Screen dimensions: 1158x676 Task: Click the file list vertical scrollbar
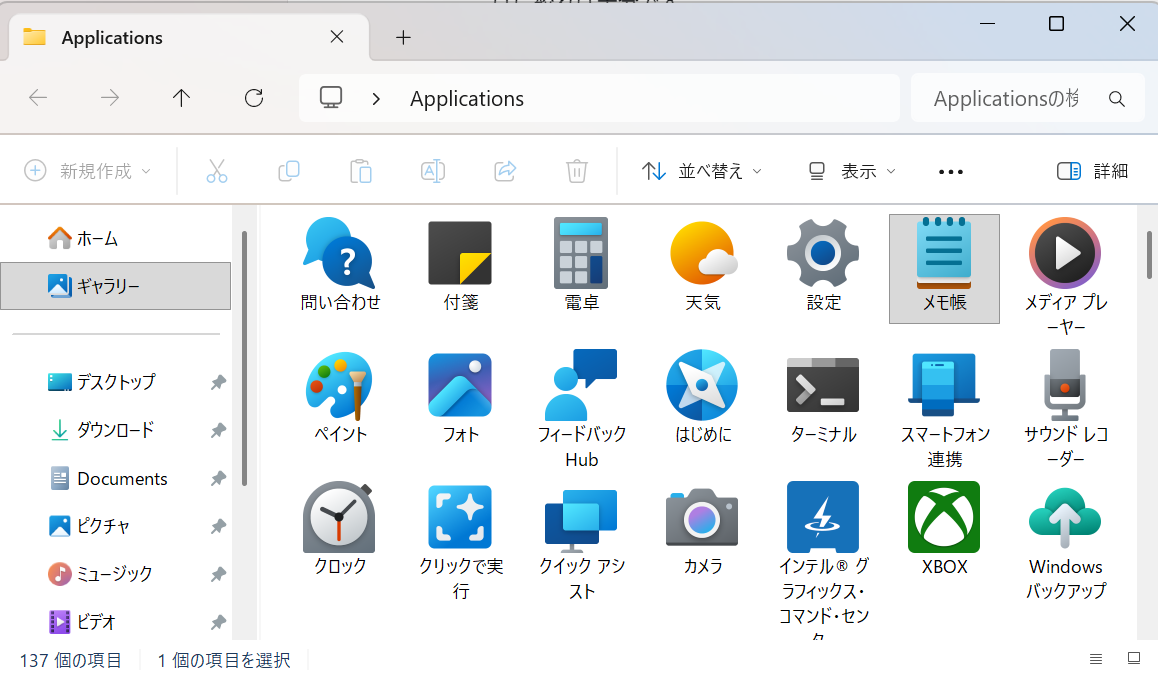(1149, 255)
